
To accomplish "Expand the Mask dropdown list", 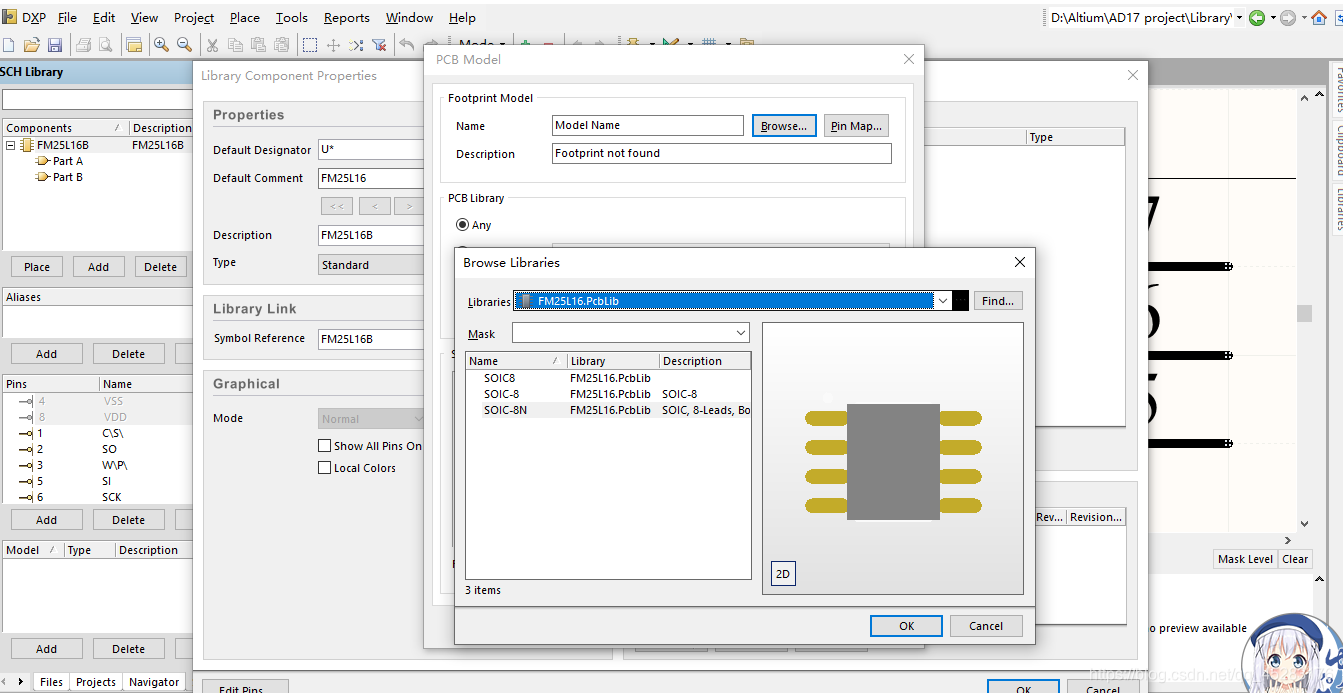I will (741, 333).
